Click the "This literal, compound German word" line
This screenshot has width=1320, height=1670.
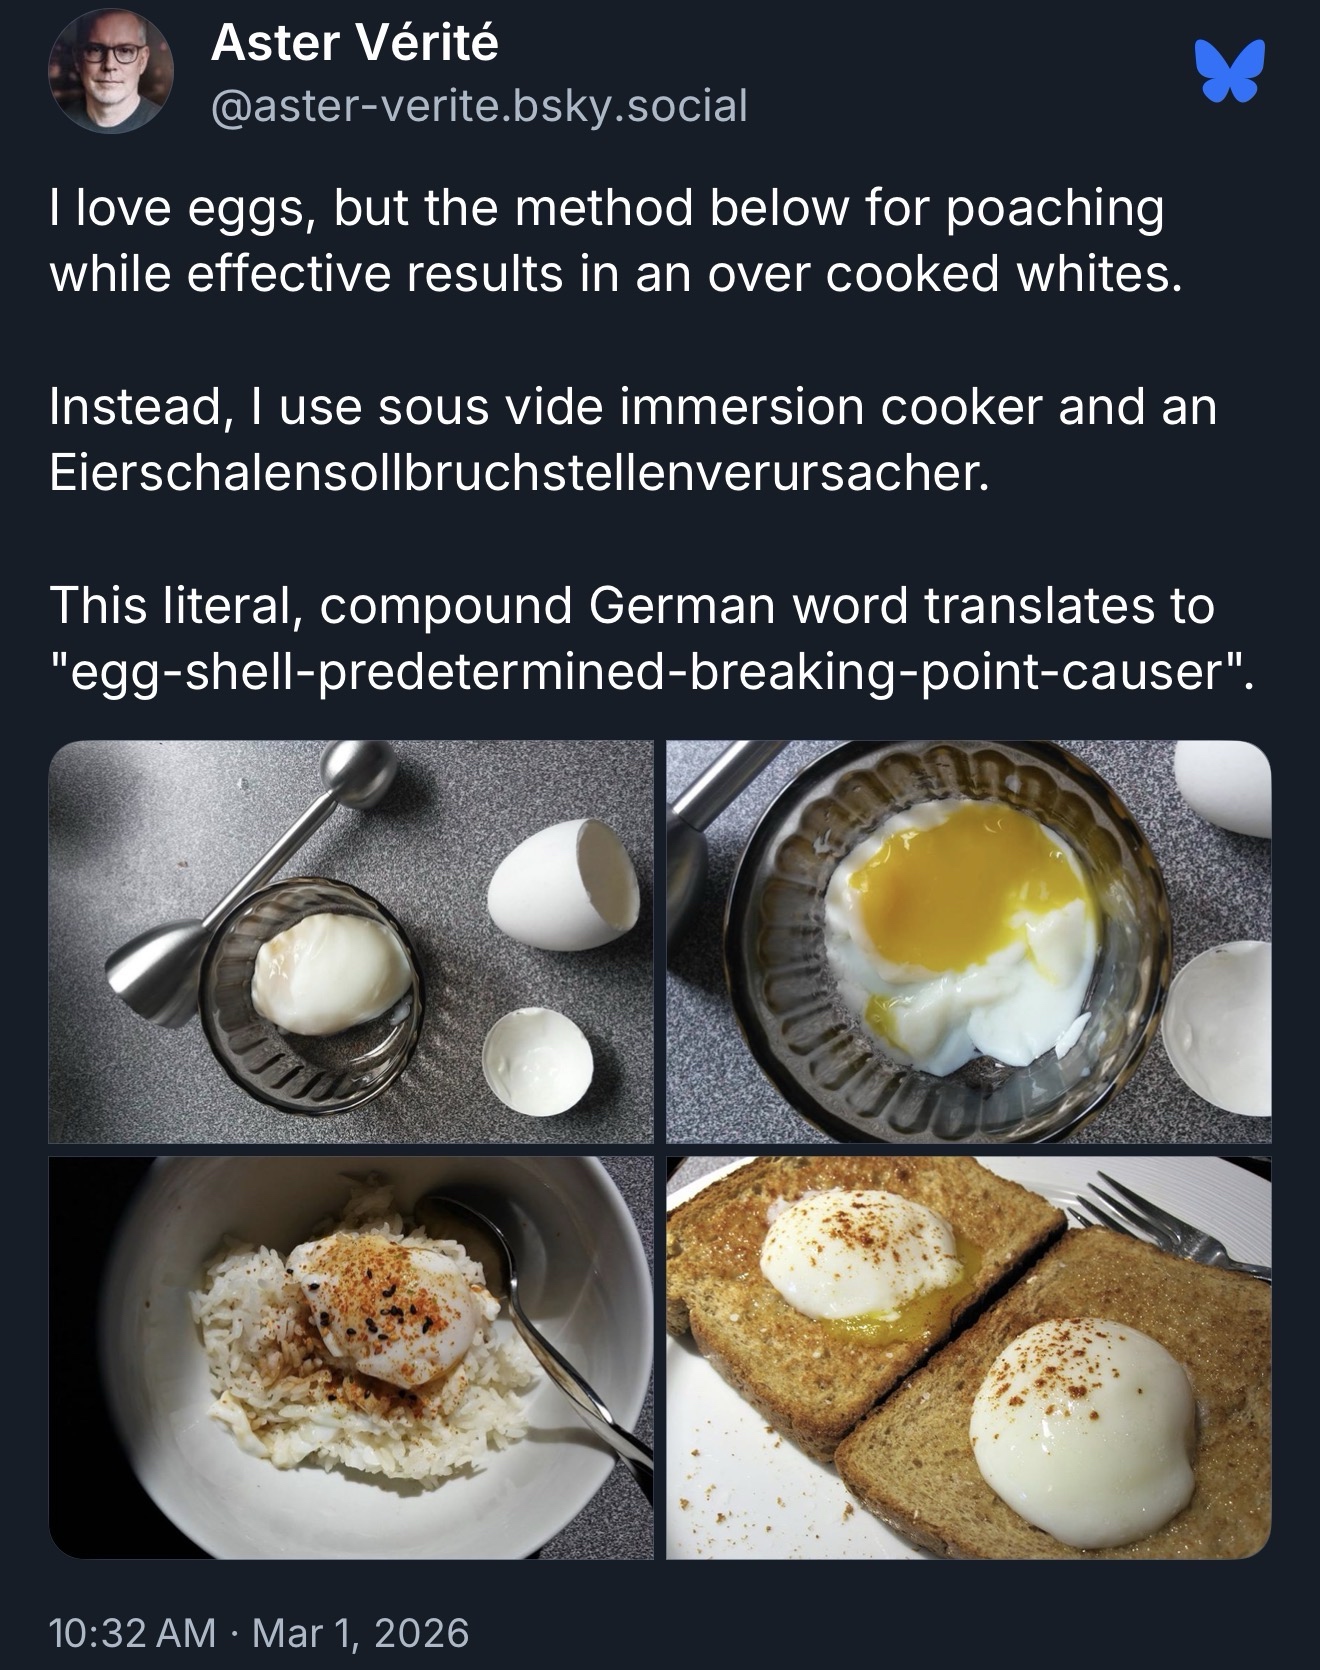[x=631, y=605]
